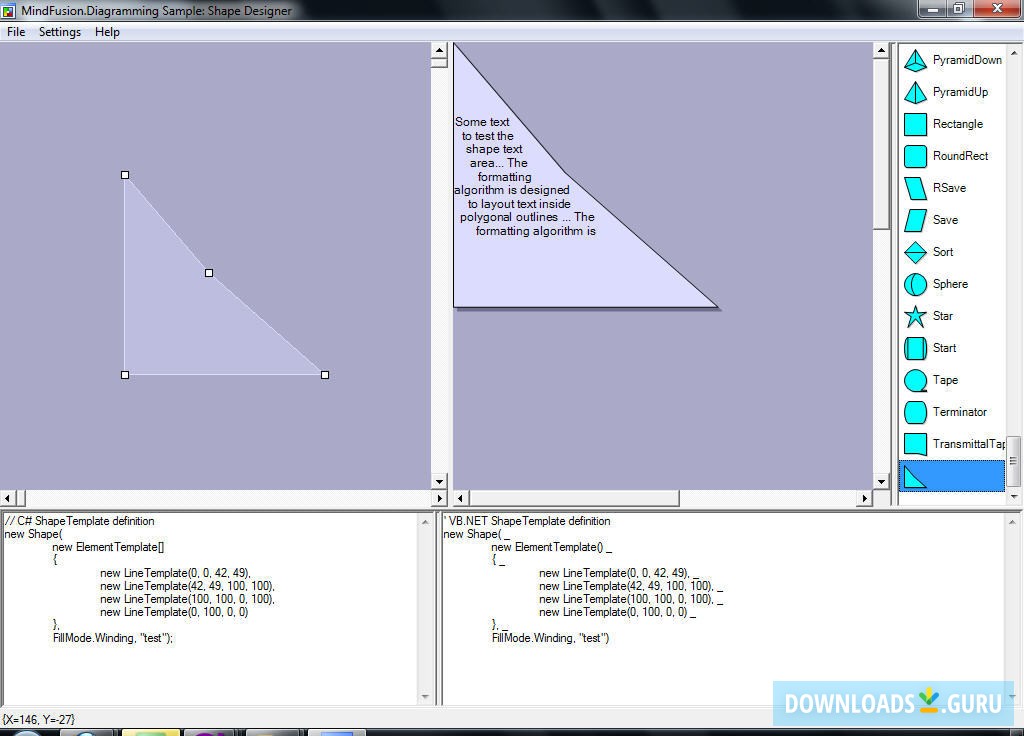The width and height of the screenshot is (1024, 736).
Task: Click the middle selection handle on the triangle
Action: (208, 272)
